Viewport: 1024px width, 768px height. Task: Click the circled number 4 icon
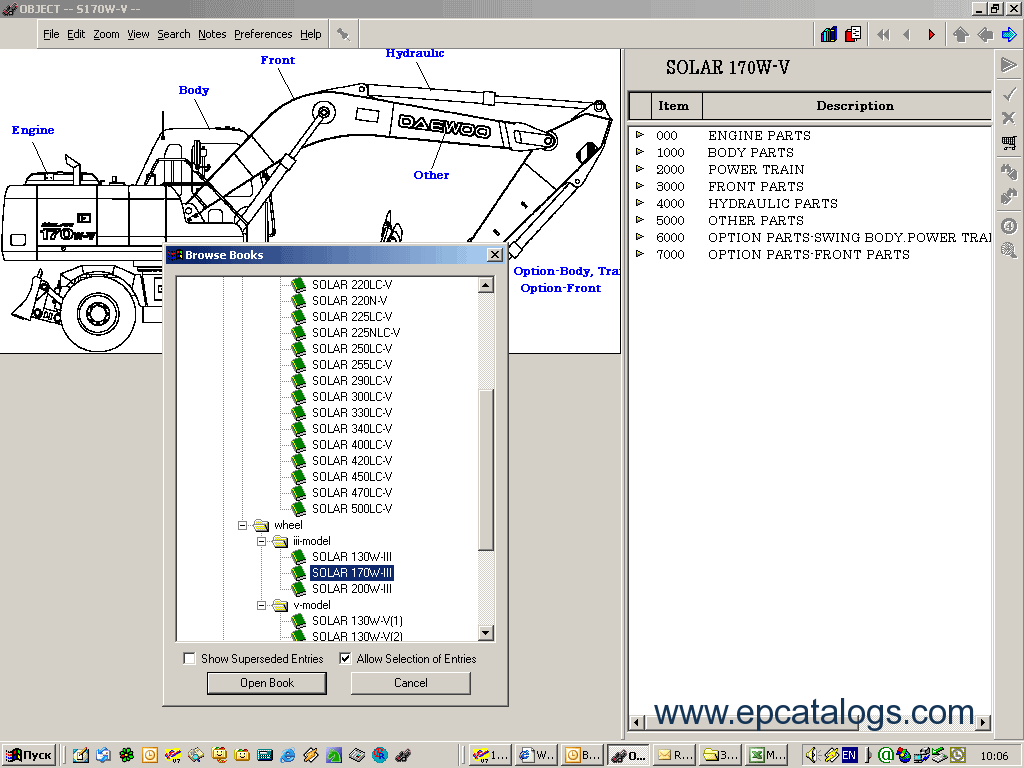pos(1009,225)
